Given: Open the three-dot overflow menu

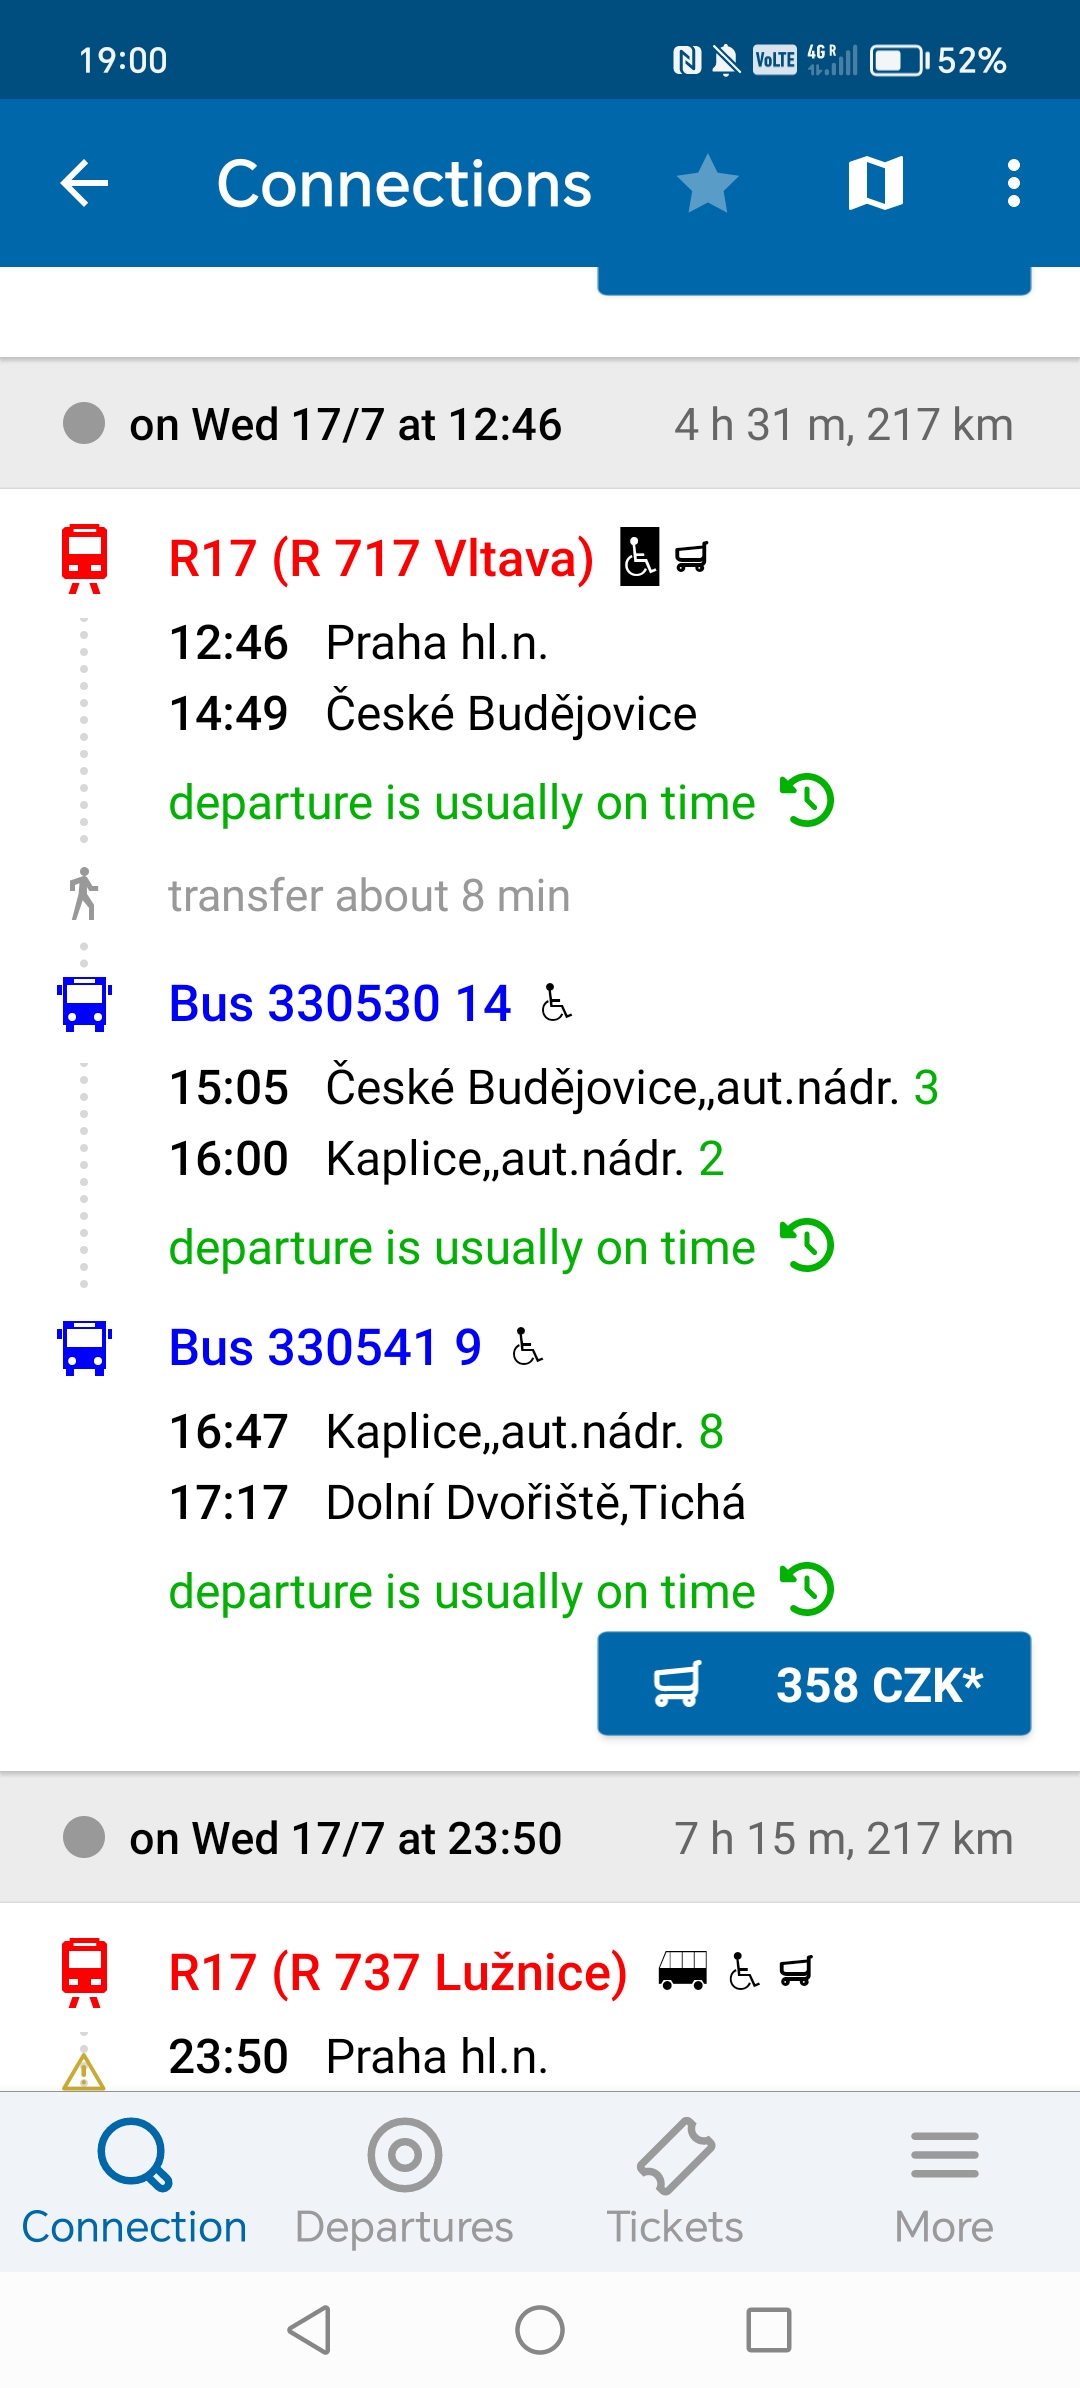Looking at the screenshot, I should tap(1013, 183).
